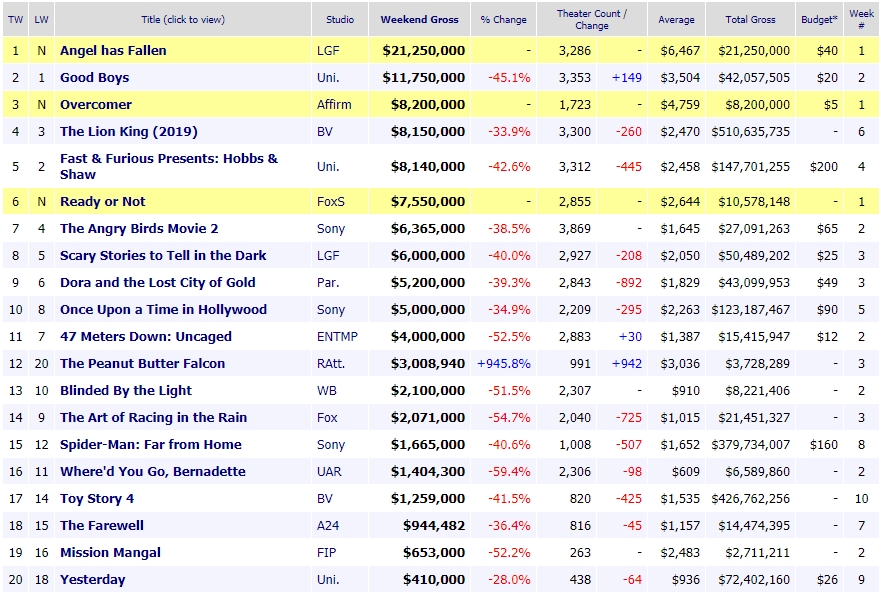Sort by the Average column header
Screen dimensions: 881x593
[676, 20]
